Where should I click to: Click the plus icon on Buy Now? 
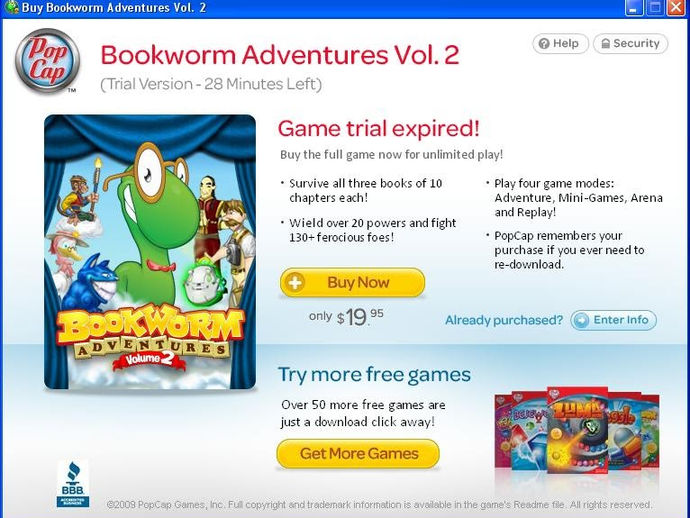click(295, 282)
